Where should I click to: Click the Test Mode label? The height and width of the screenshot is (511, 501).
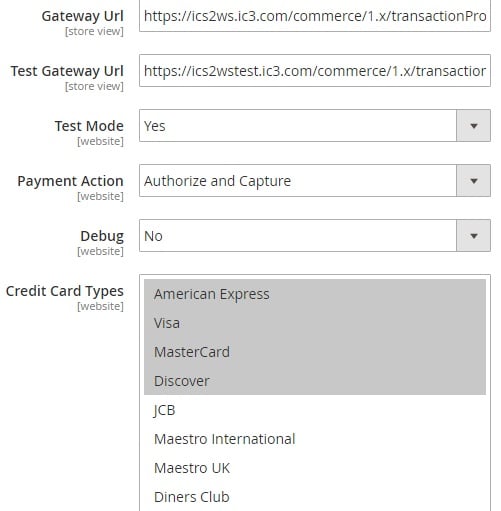[x=89, y=126]
